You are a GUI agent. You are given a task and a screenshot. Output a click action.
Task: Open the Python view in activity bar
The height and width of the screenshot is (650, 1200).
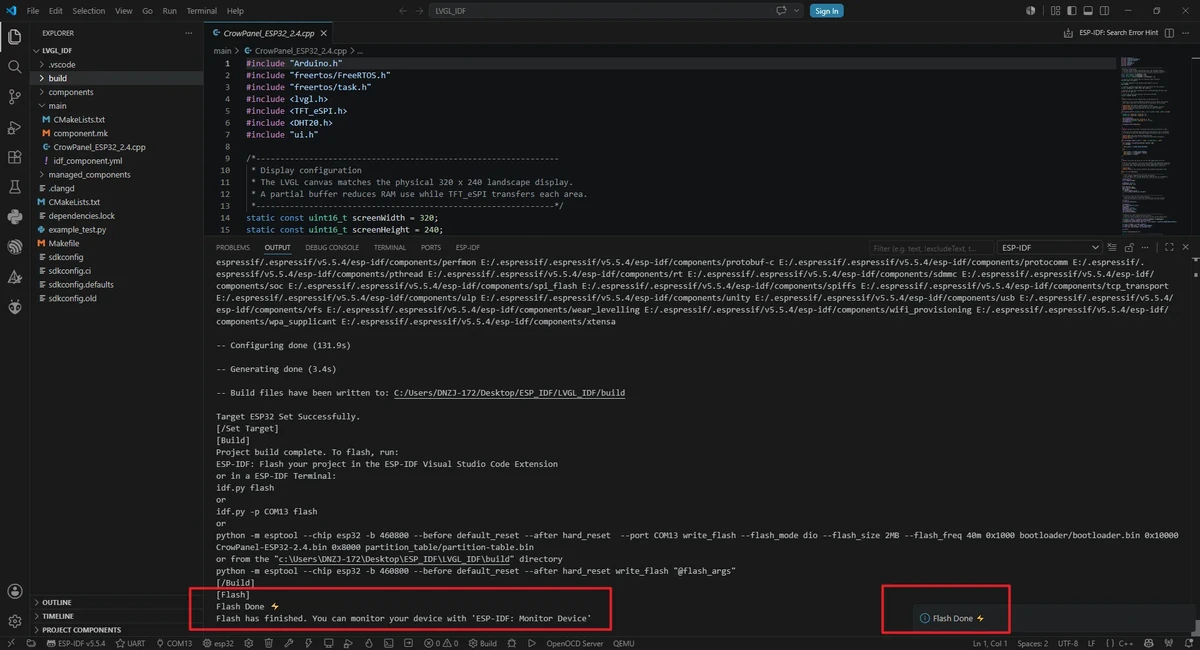pos(14,217)
